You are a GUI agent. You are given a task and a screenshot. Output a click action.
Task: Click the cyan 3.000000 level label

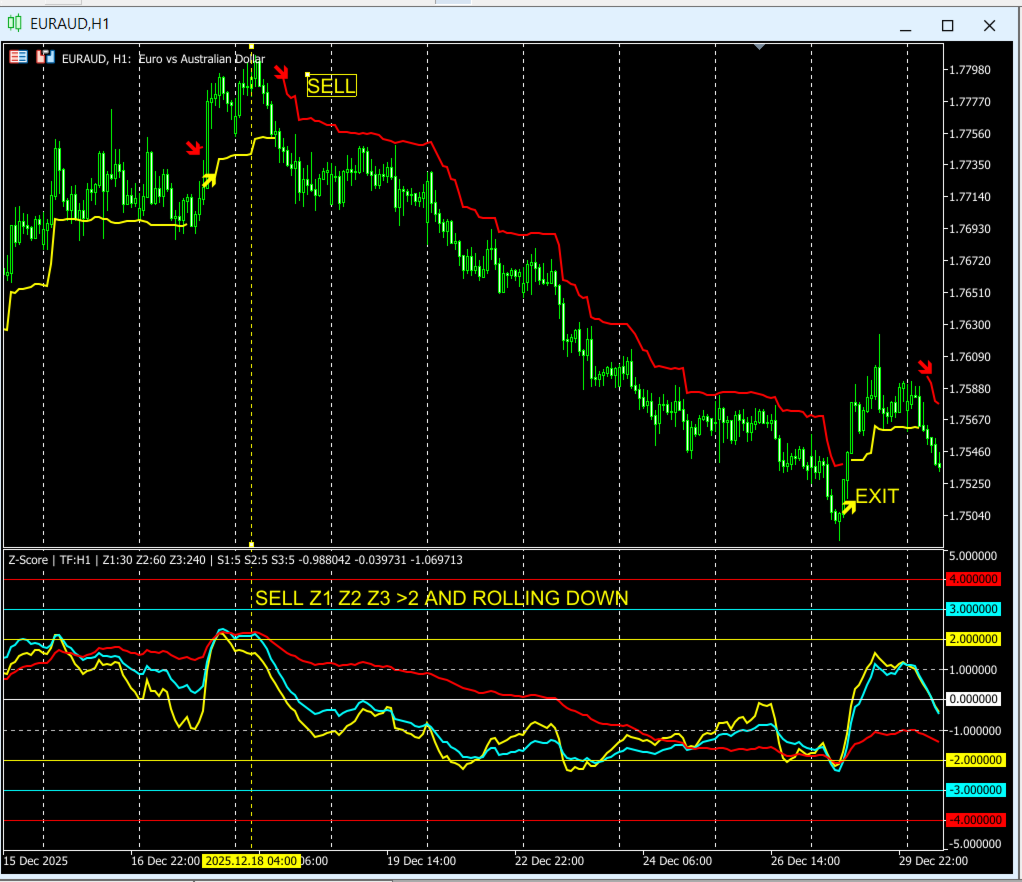(973, 610)
